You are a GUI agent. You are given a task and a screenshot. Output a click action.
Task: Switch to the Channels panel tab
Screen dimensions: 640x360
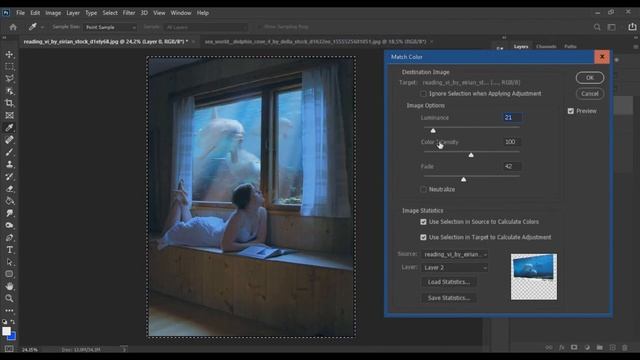click(x=546, y=47)
